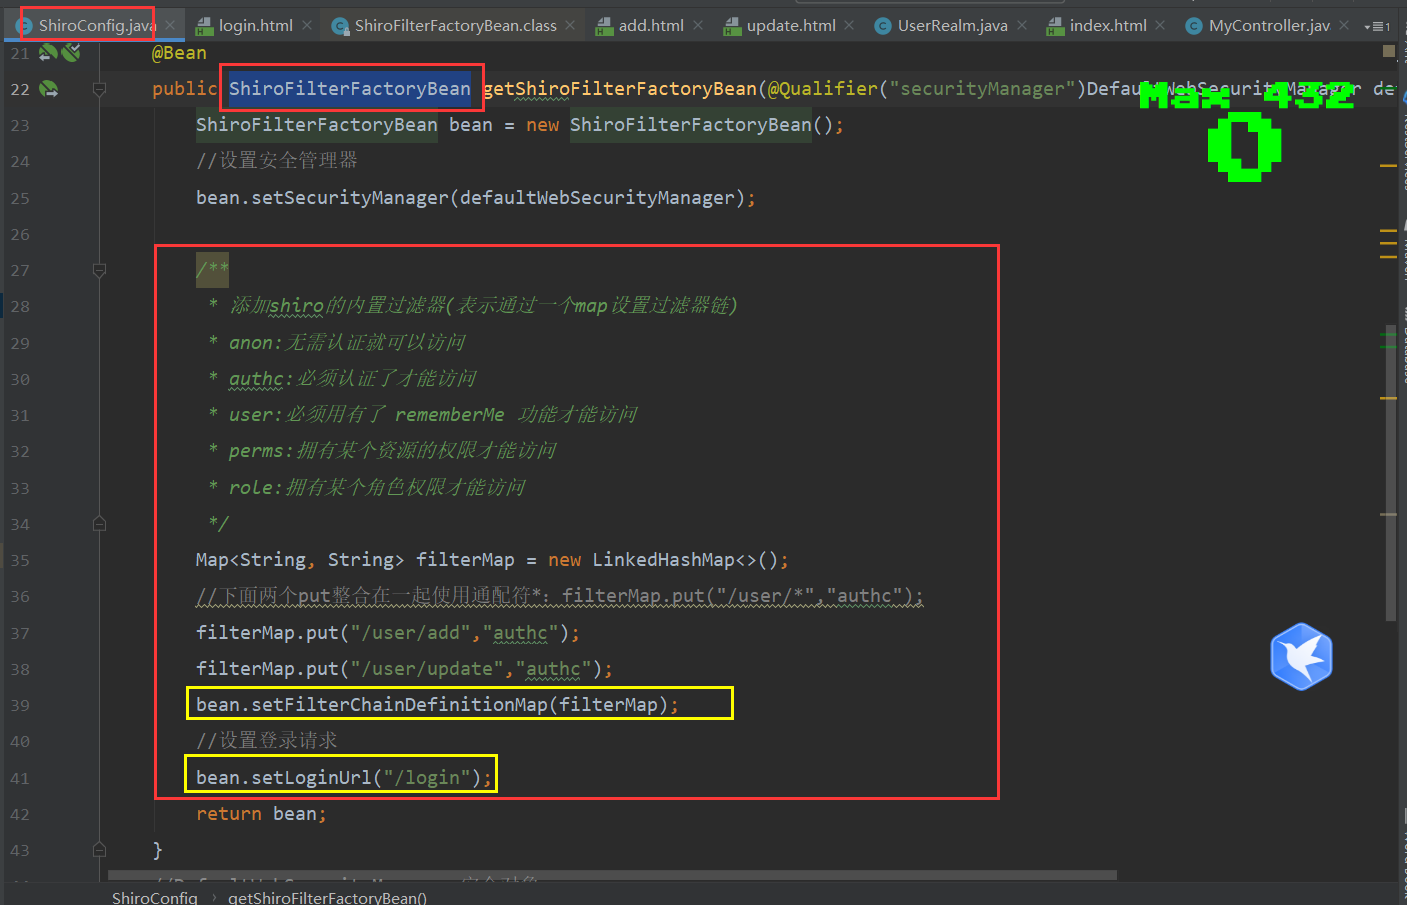Click the inspection status square above the scrollbar
Image resolution: width=1407 pixels, height=905 pixels.
click(1388, 51)
